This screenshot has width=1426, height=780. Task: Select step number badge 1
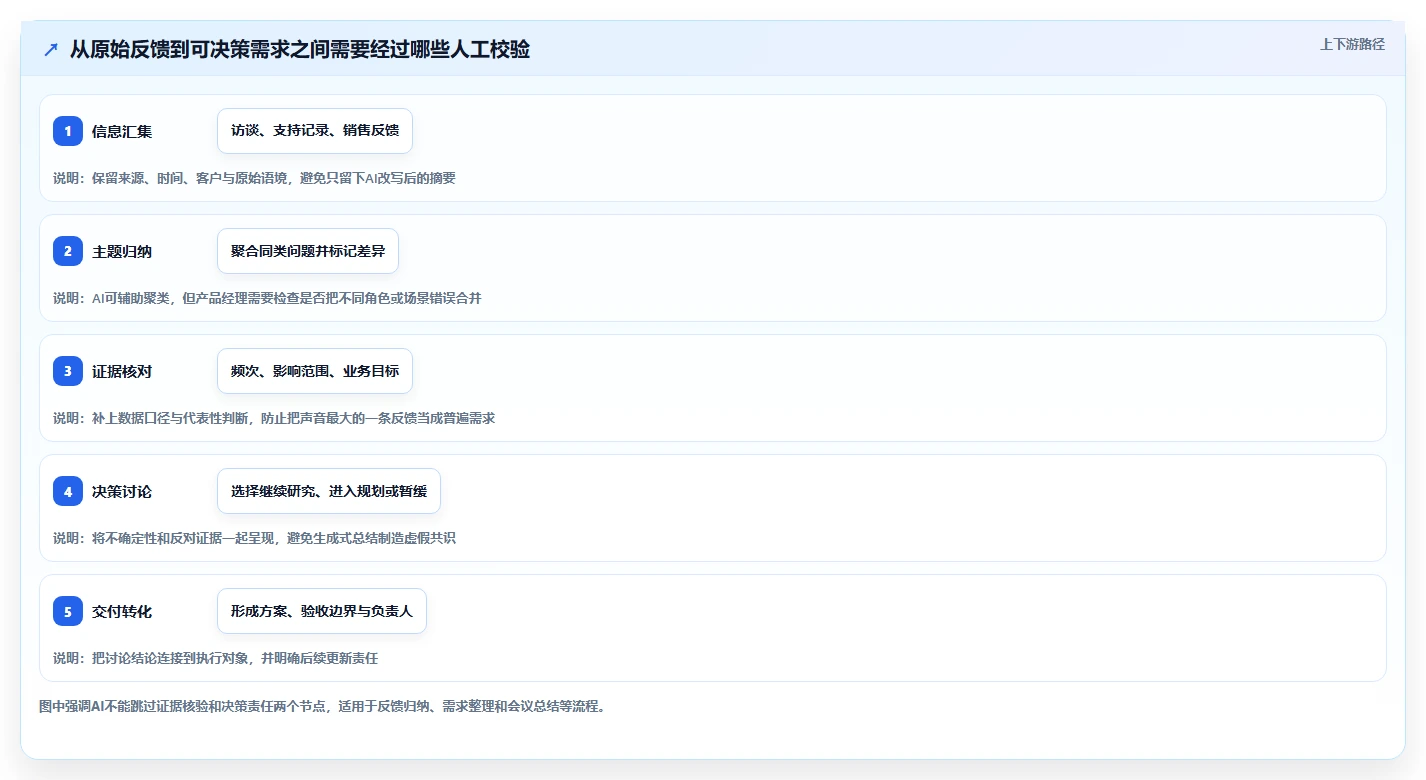[x=68, y=131]
